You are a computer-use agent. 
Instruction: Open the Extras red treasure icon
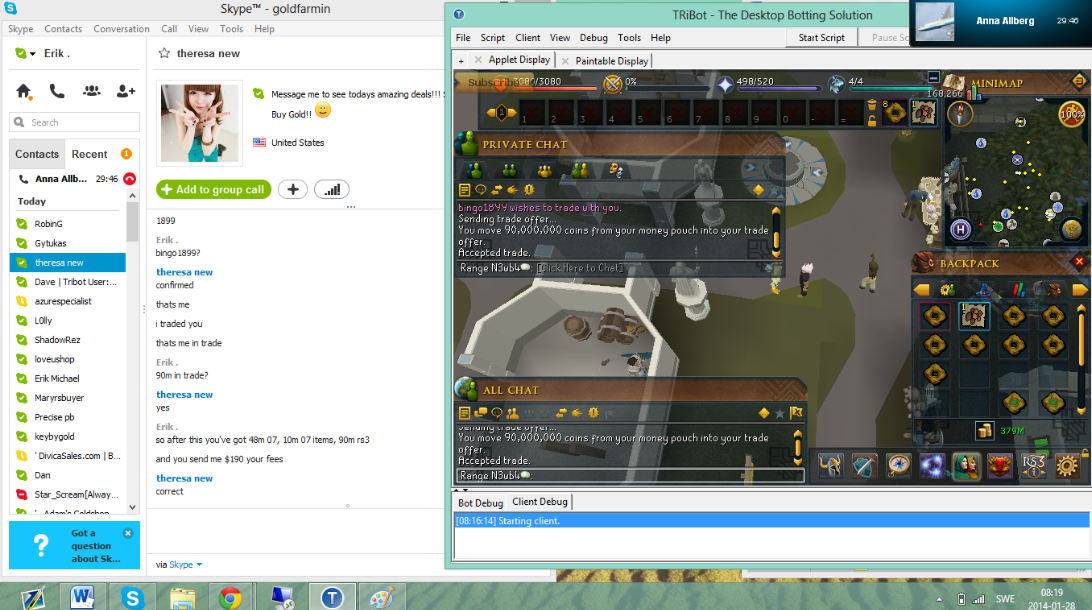1000,465
